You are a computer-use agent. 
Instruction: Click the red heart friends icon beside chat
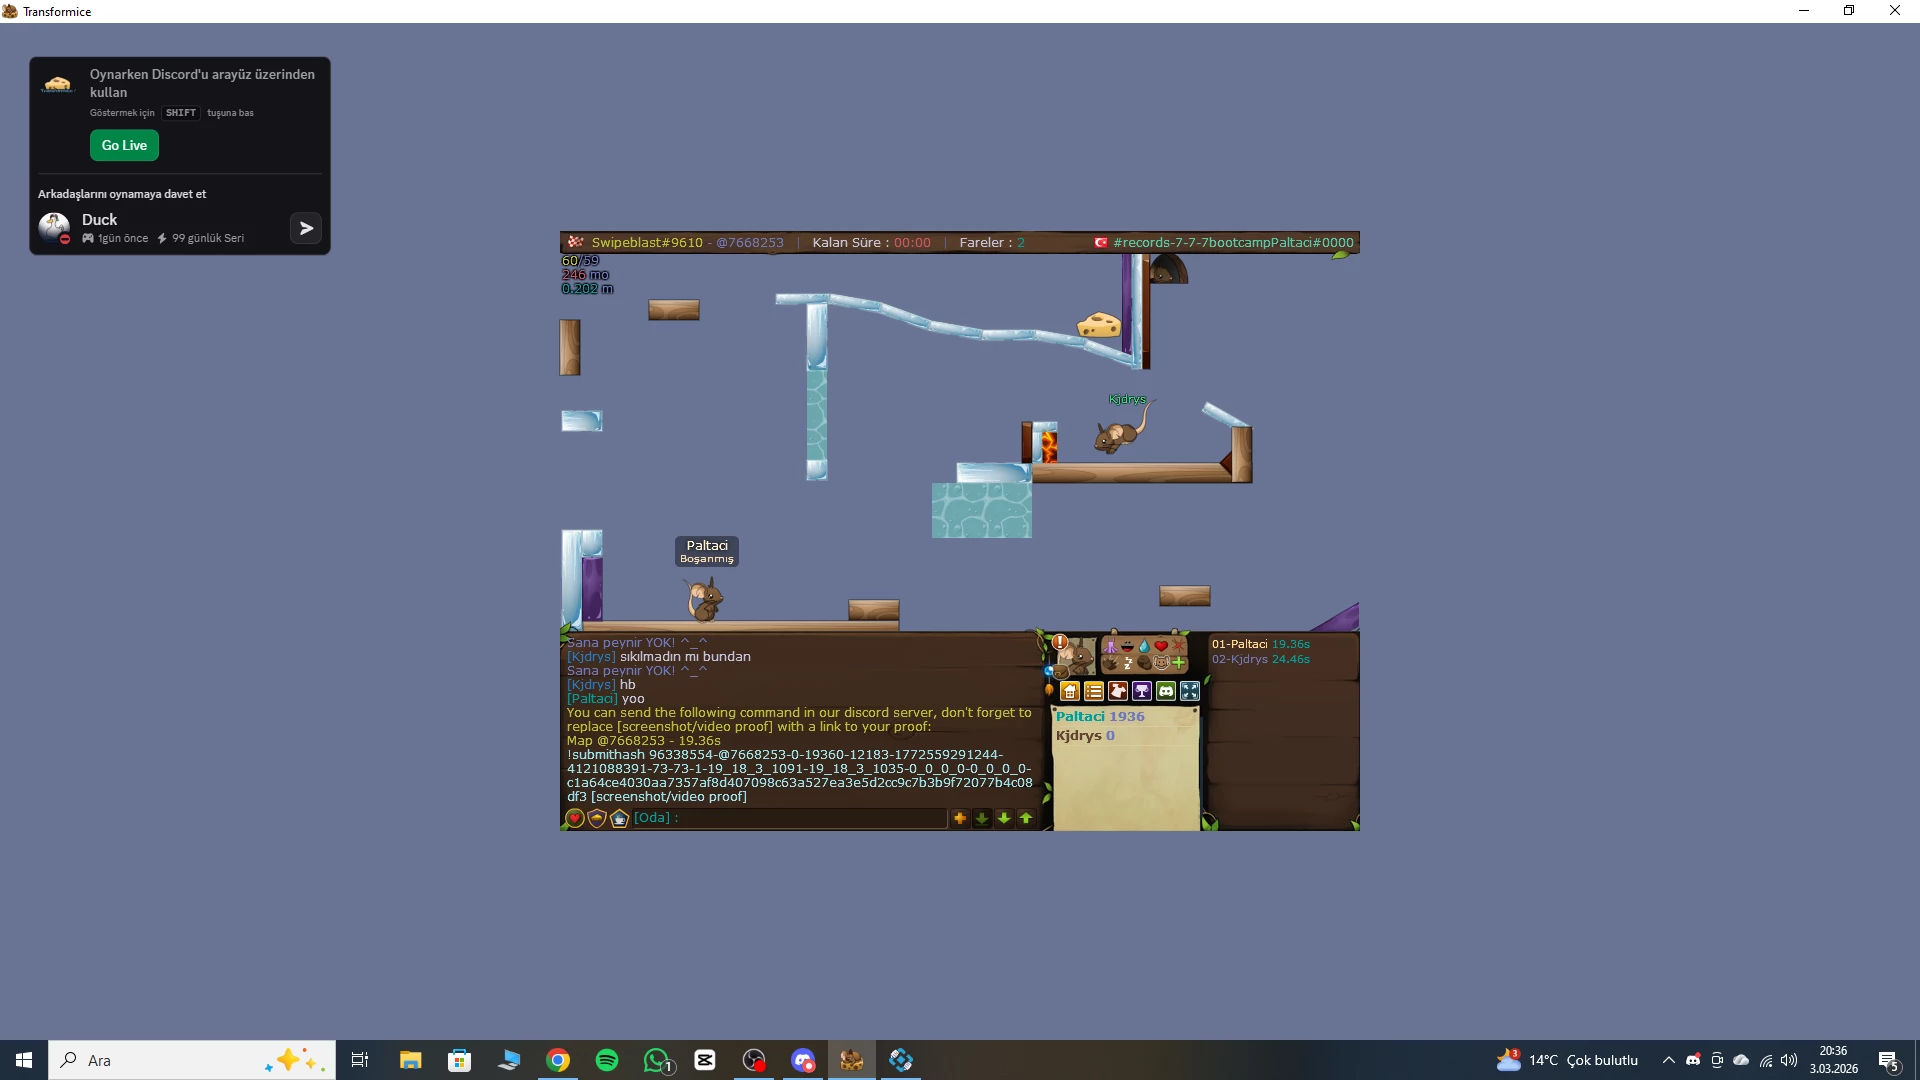pyautogui.click(x=575, y=819)
